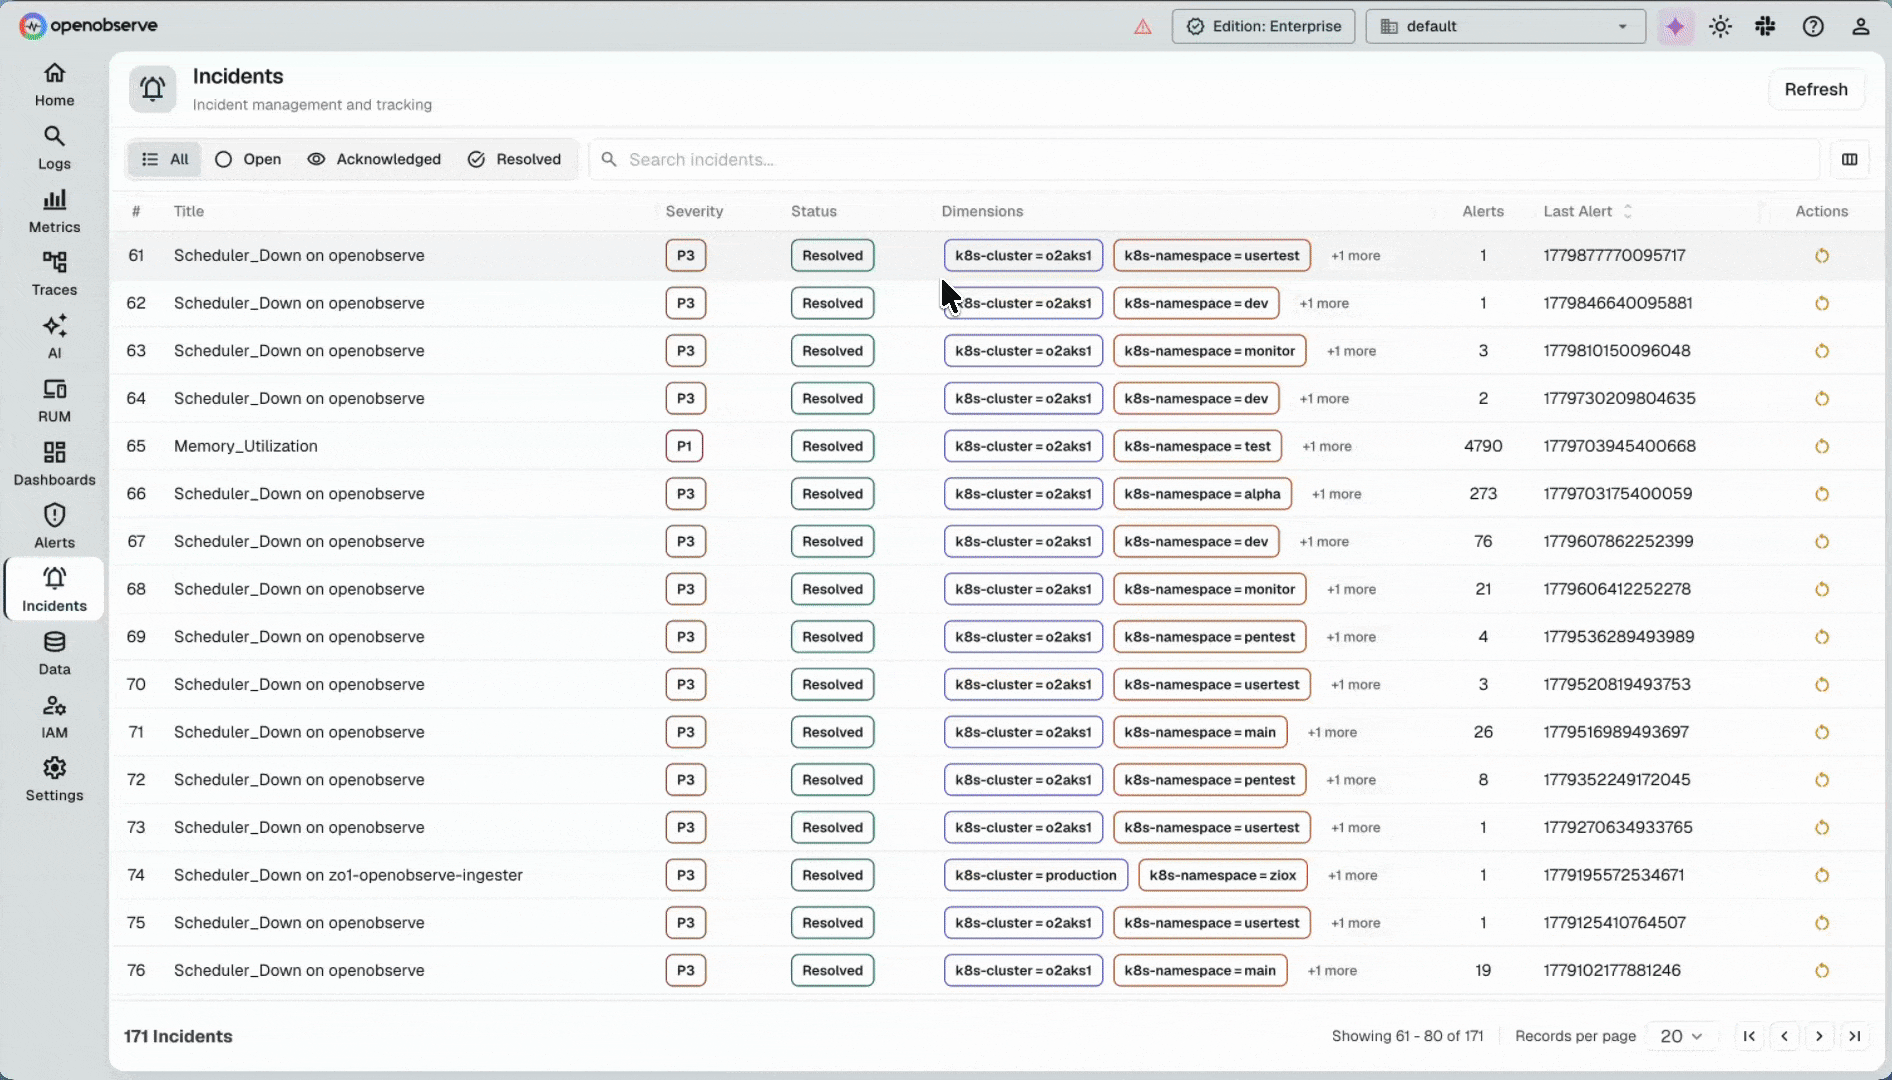Click alert count 4790
1892x1080 pixels.
(1482, 446)
